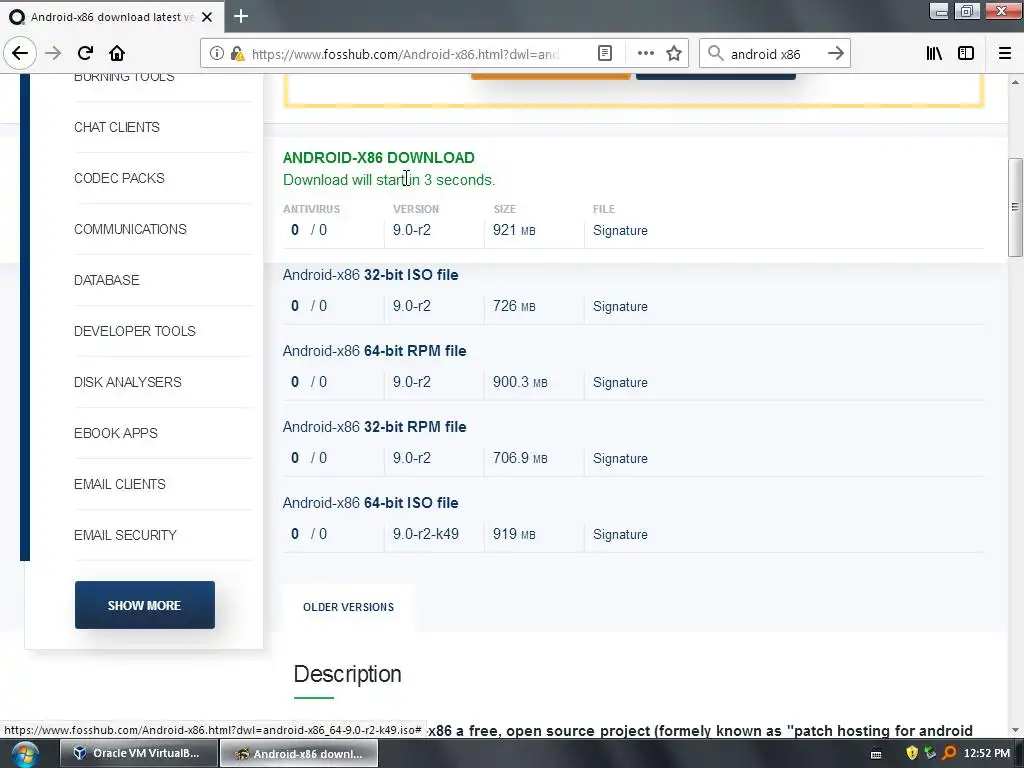Click the orange magnifier tray icon
1024x768 pixels.
949,754
